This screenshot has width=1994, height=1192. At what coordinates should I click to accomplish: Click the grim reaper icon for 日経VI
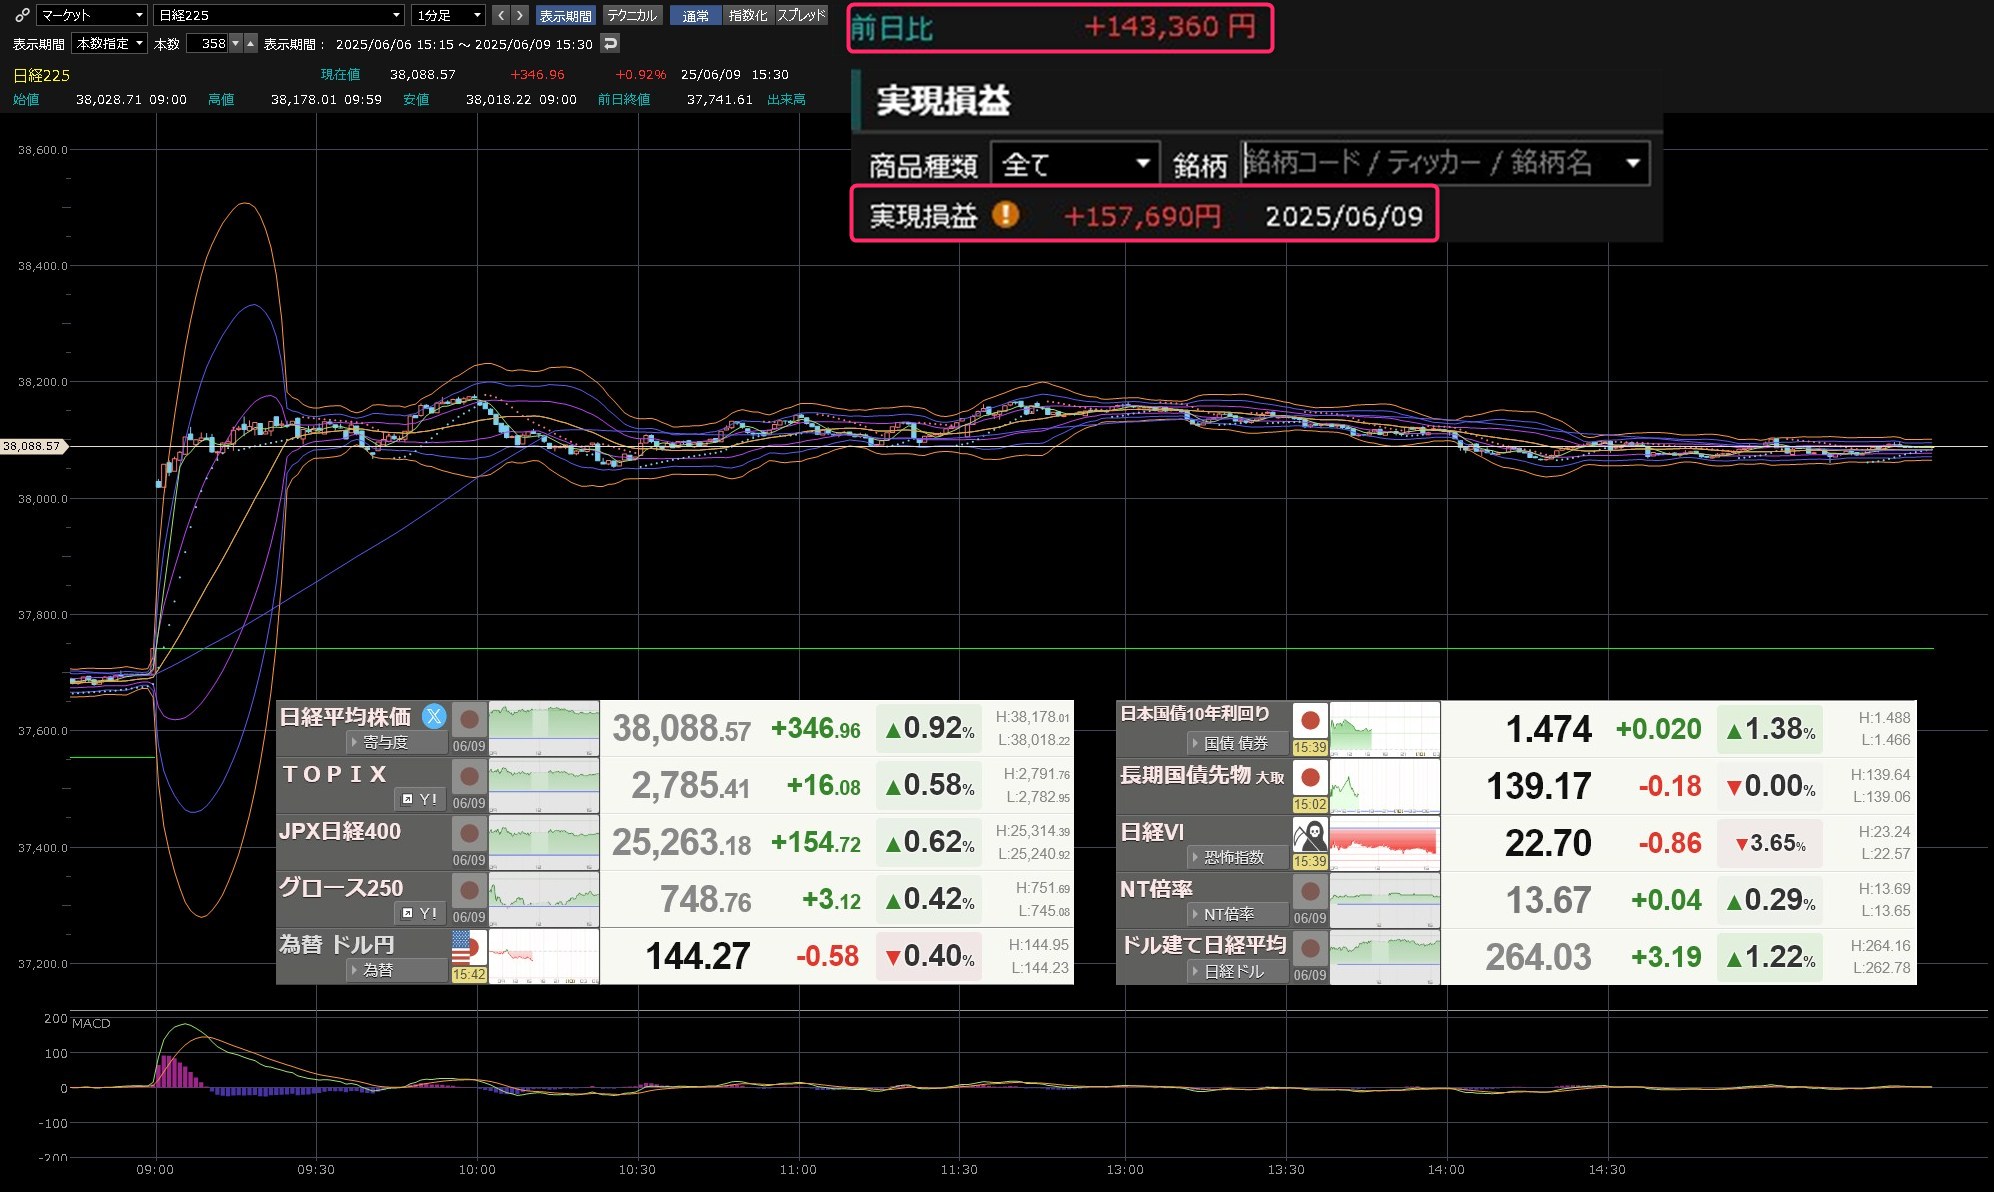coord(1310,835)
